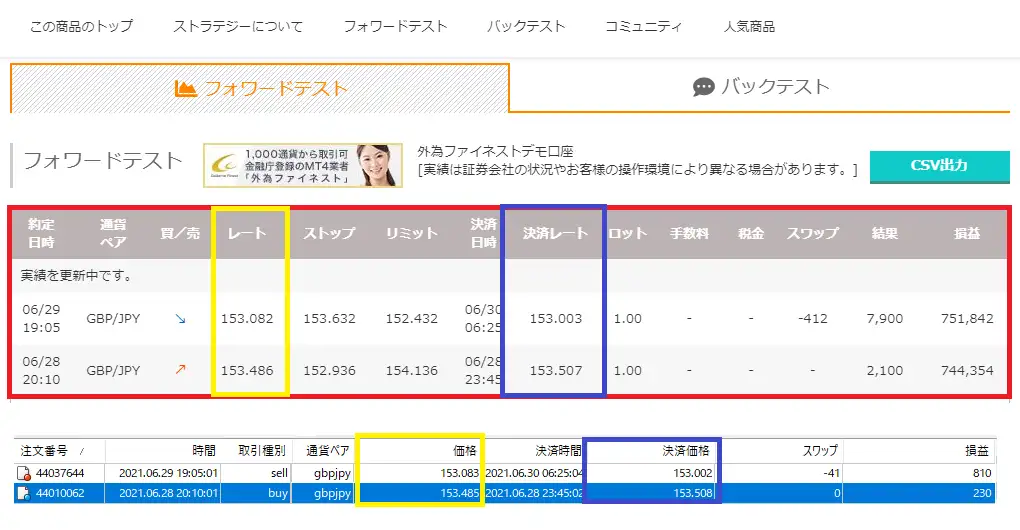Click the 時間 column header in the order list
This screenshot has width=1020, height=530.
pyautogui.click(x=203, y=451)
